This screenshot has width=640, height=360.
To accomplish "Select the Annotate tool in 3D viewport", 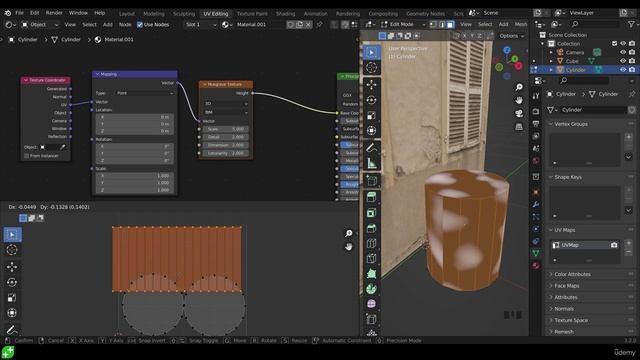I will click(x=371, y=148).
